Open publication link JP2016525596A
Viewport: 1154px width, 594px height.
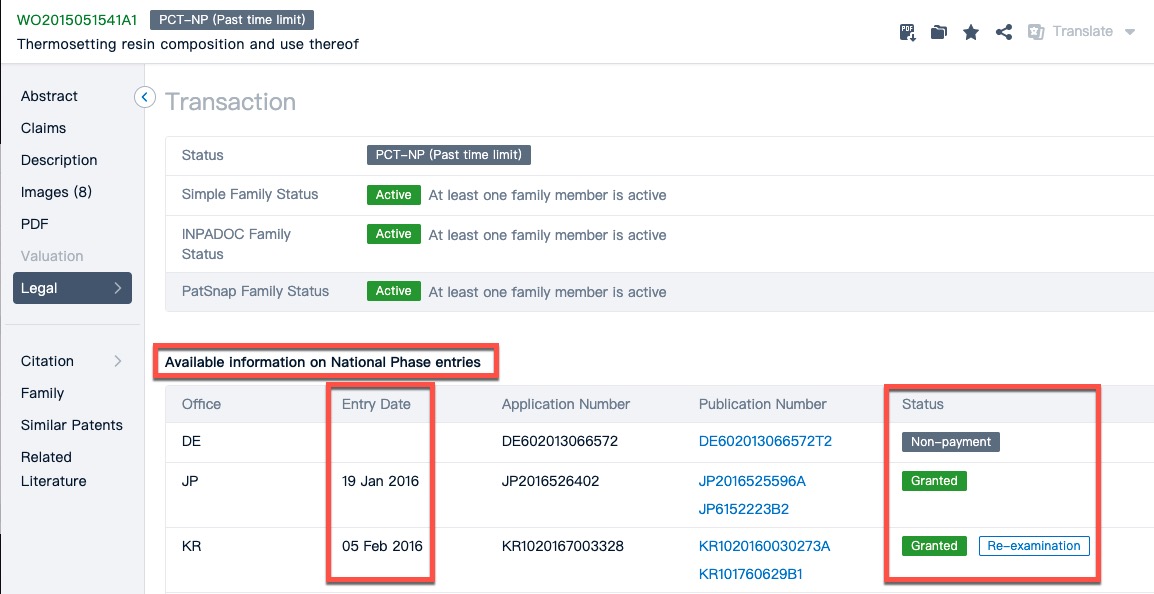(x=751, y=481)
